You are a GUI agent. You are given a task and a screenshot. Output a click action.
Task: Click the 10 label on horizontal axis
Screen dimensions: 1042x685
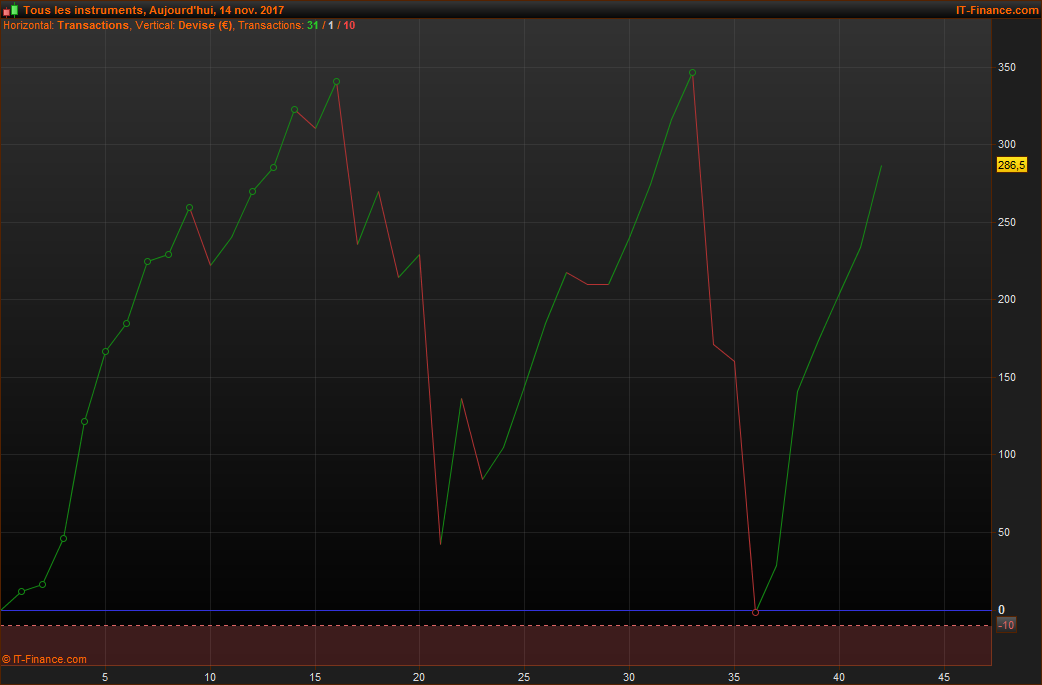pos(210,677)
